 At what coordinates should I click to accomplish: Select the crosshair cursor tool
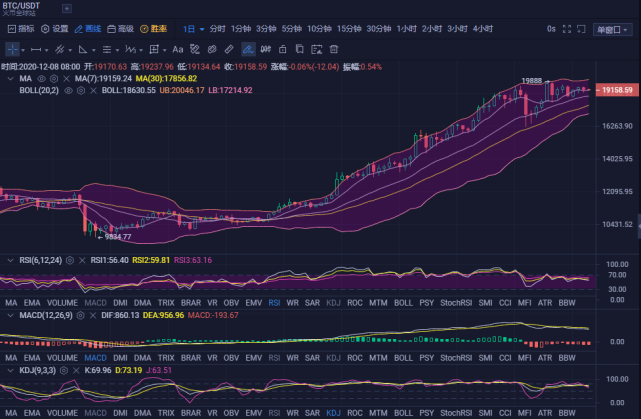pos(12,49)
